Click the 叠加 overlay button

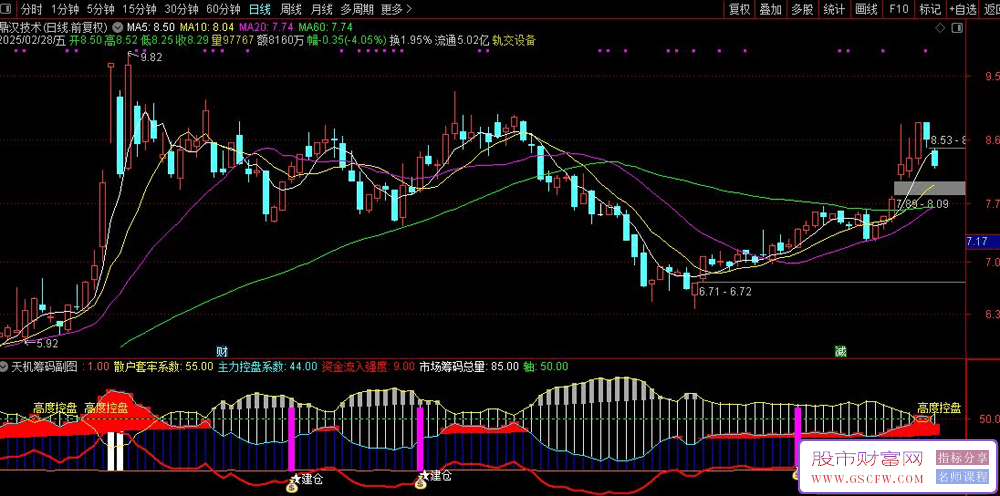pyautogui.click(x=770, y=9)
